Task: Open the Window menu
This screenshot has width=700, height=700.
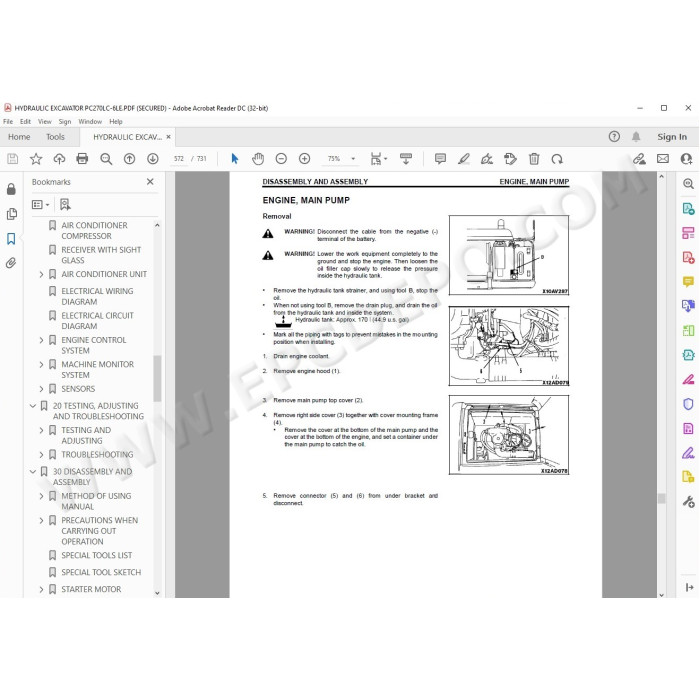Action: click(x=90, y=121)
